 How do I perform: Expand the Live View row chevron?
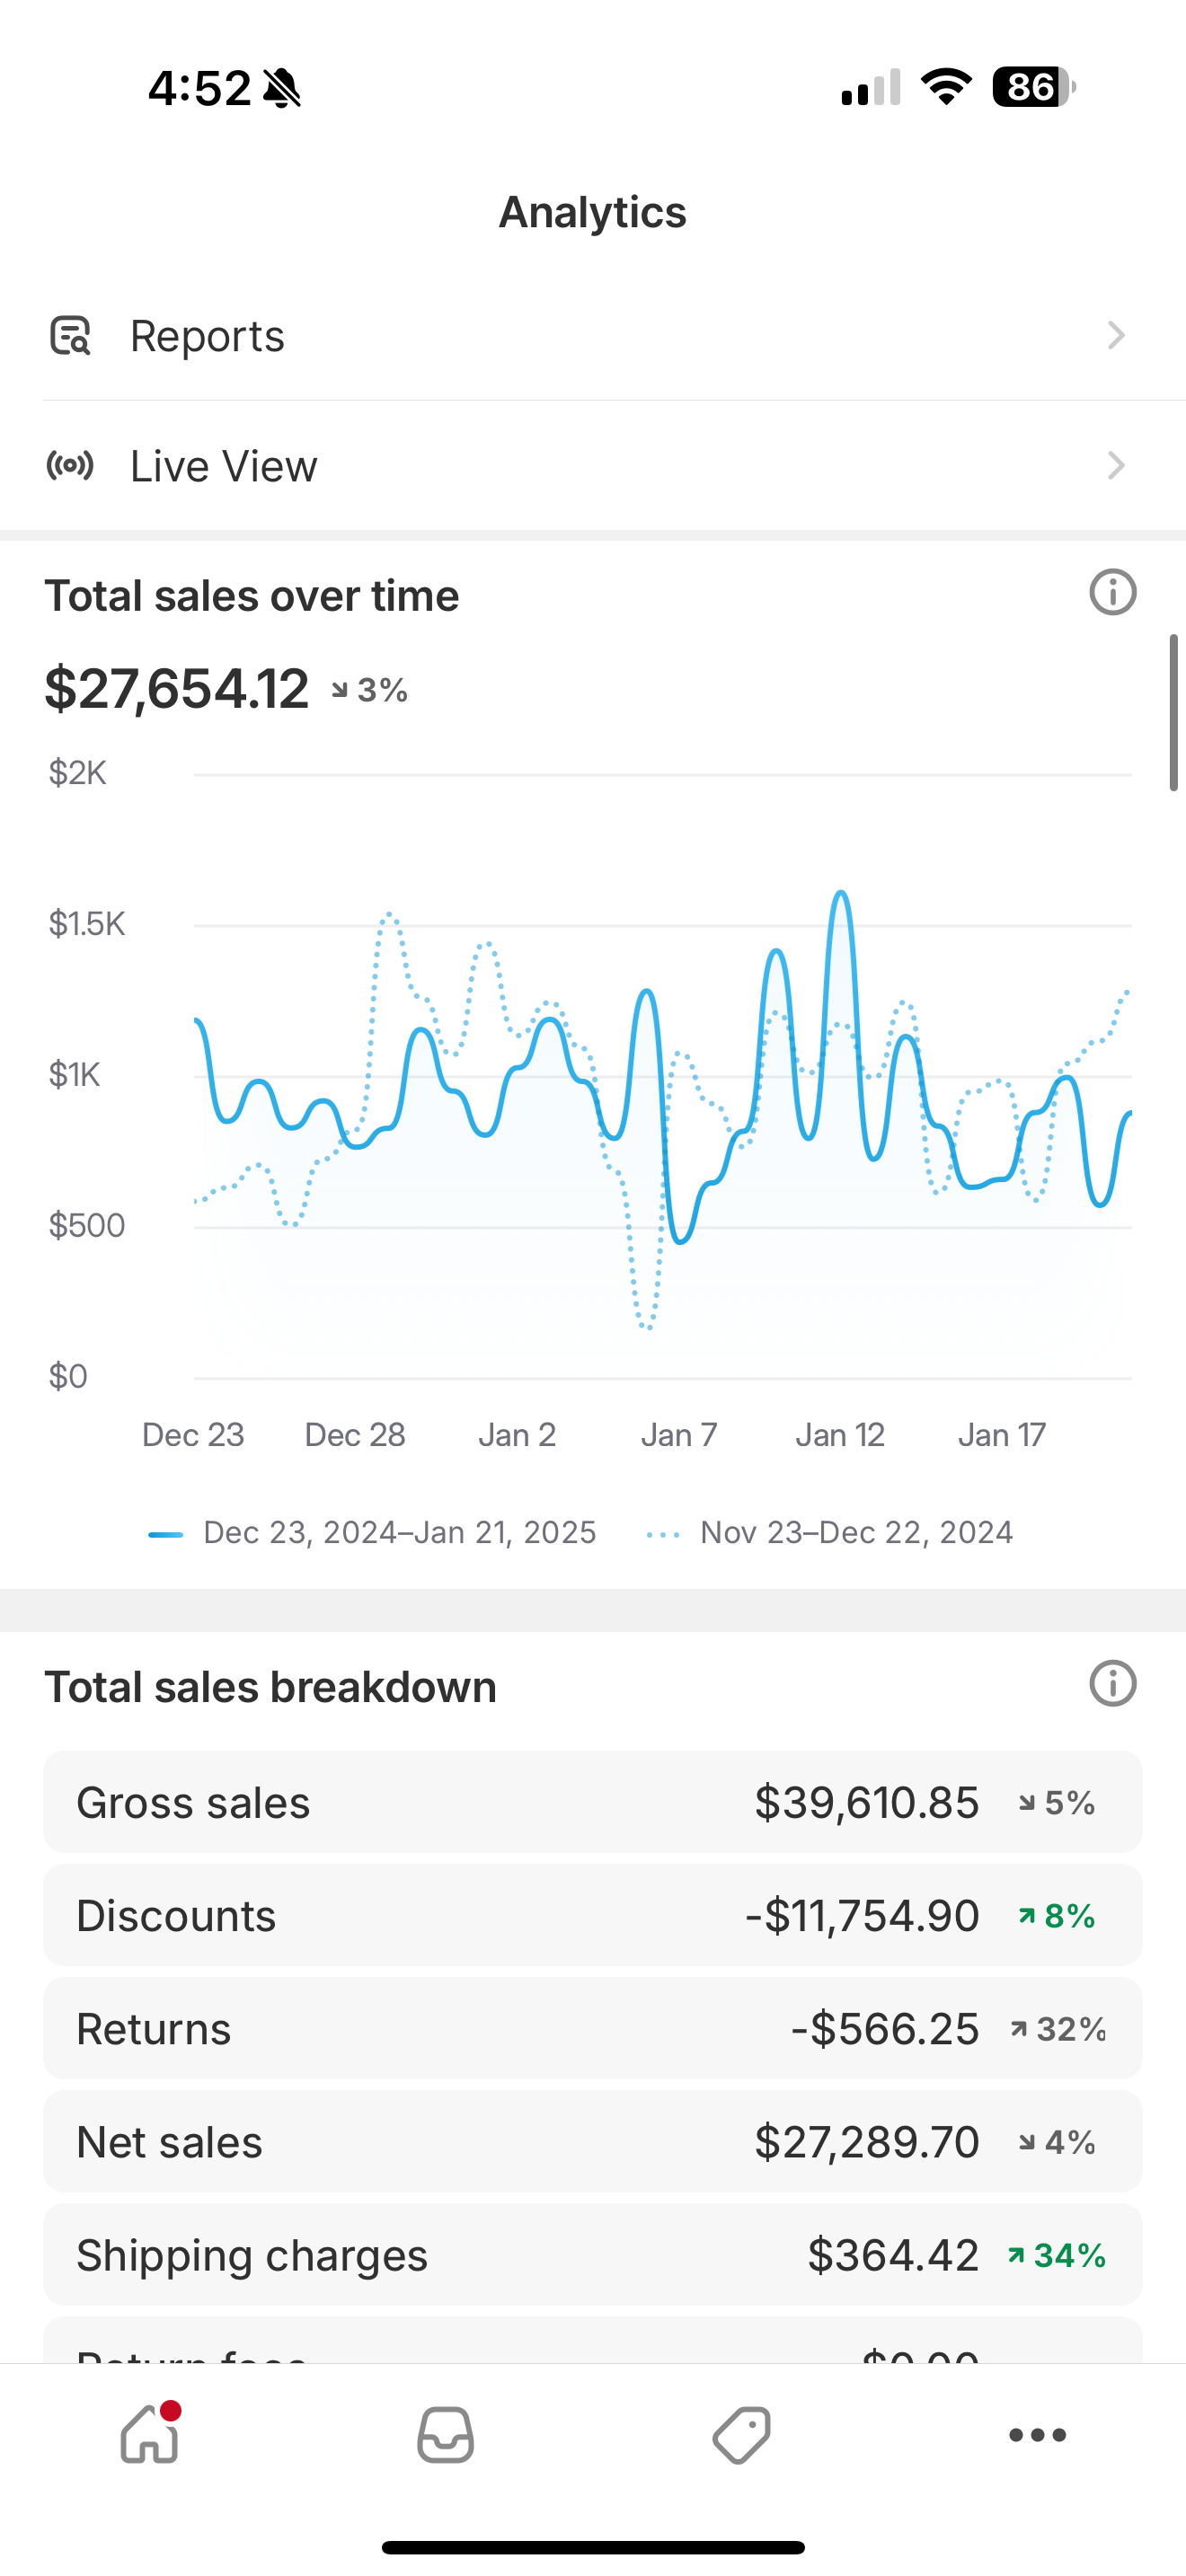coord(1116,466)
